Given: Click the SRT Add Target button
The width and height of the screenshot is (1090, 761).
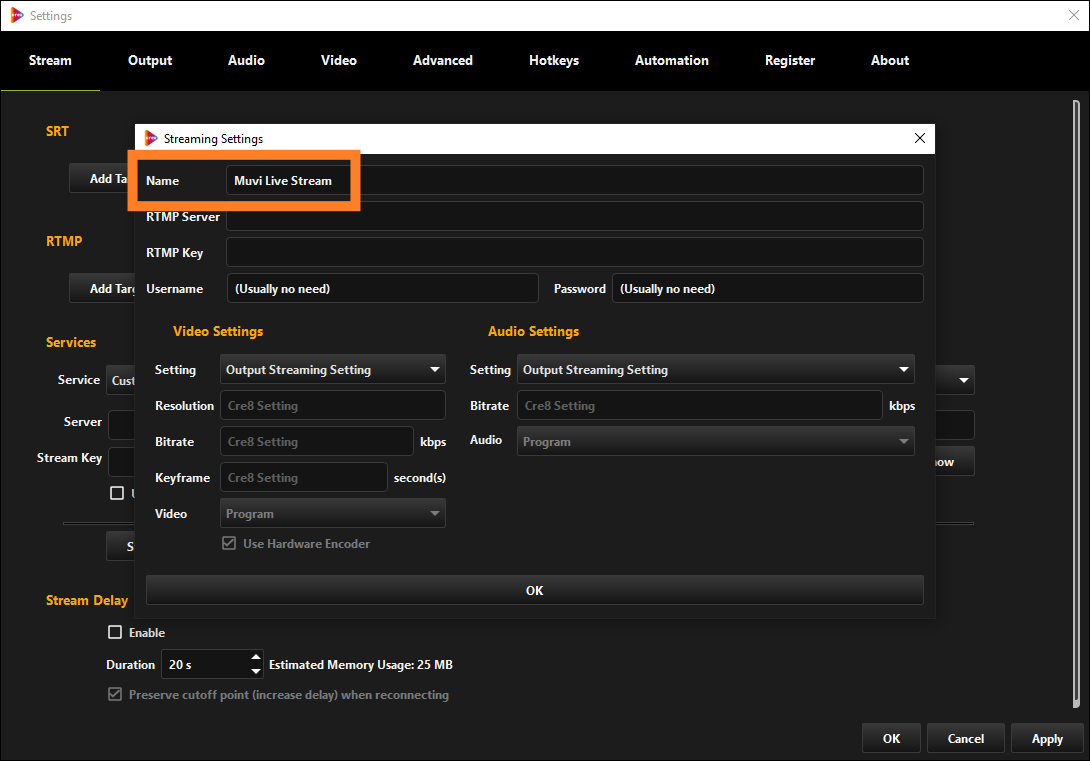Looking at the screenshot, I should (x=103, y=179).
